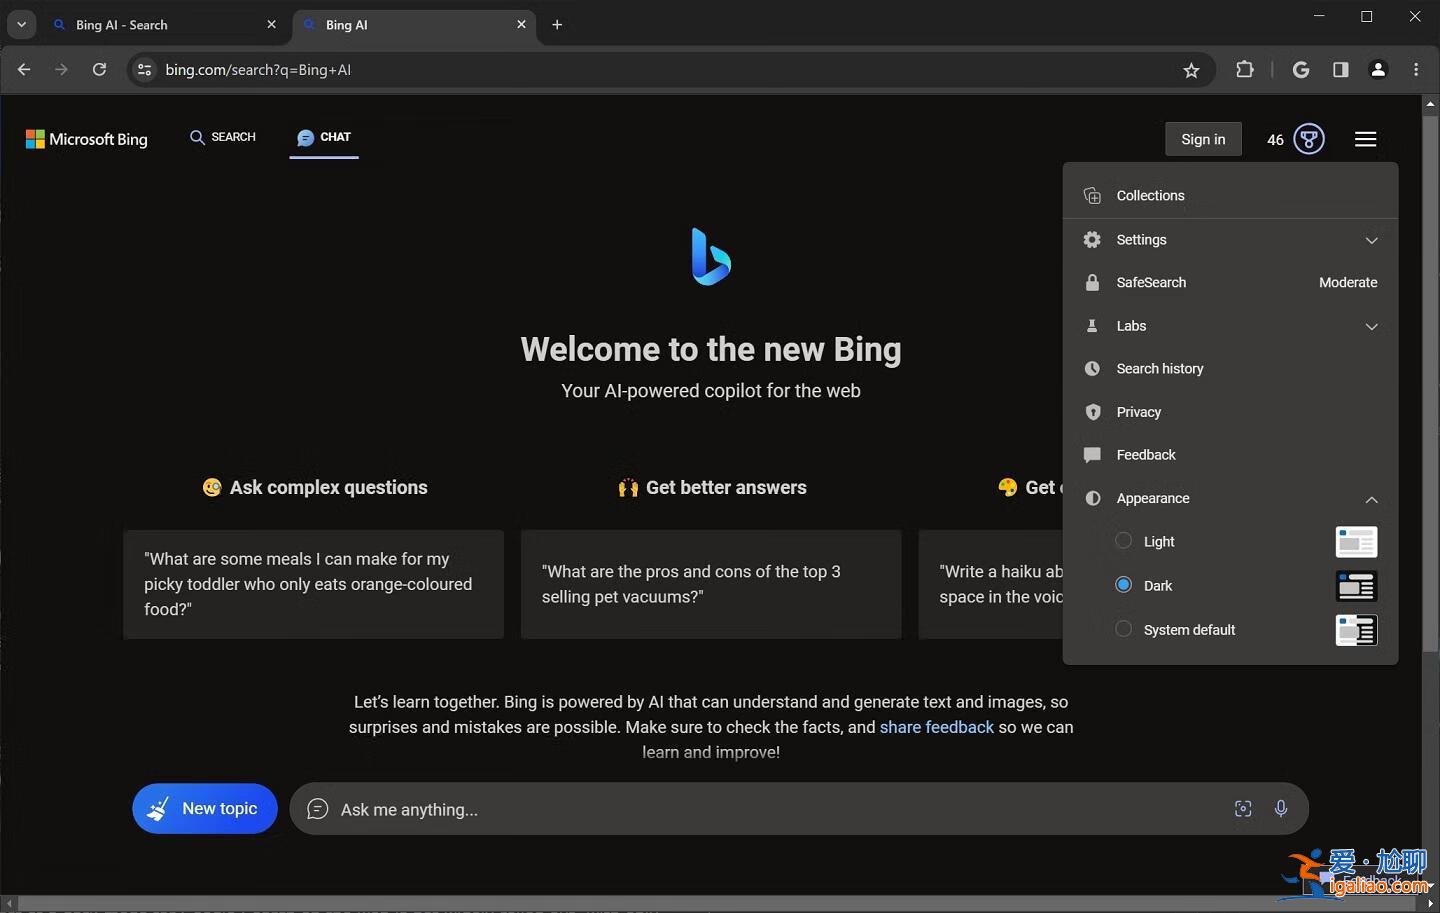The image size is (1440, 913).
Task: Expand the Labs section
Action: 1372,326
